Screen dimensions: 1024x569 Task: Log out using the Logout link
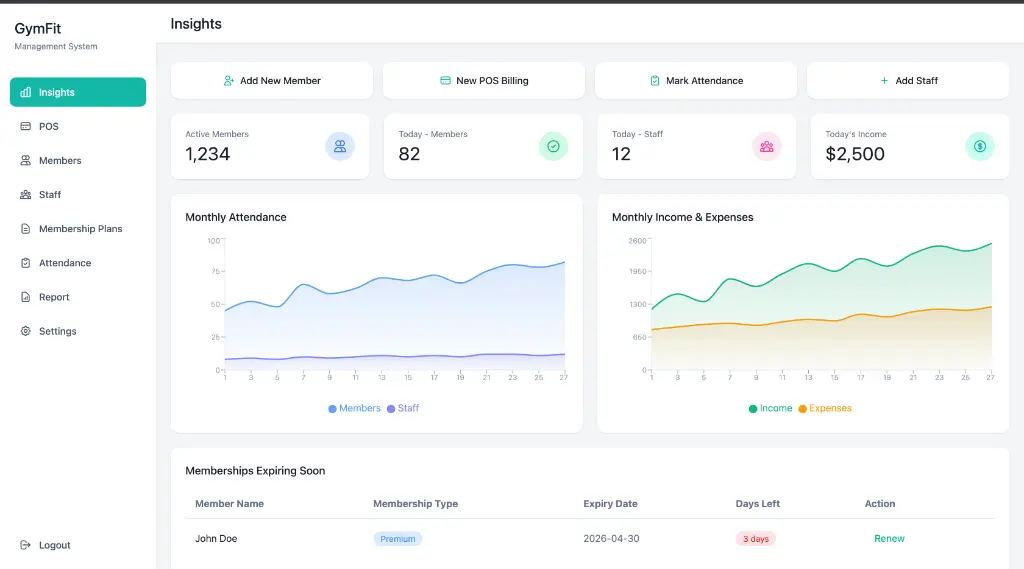click(78, 545)
